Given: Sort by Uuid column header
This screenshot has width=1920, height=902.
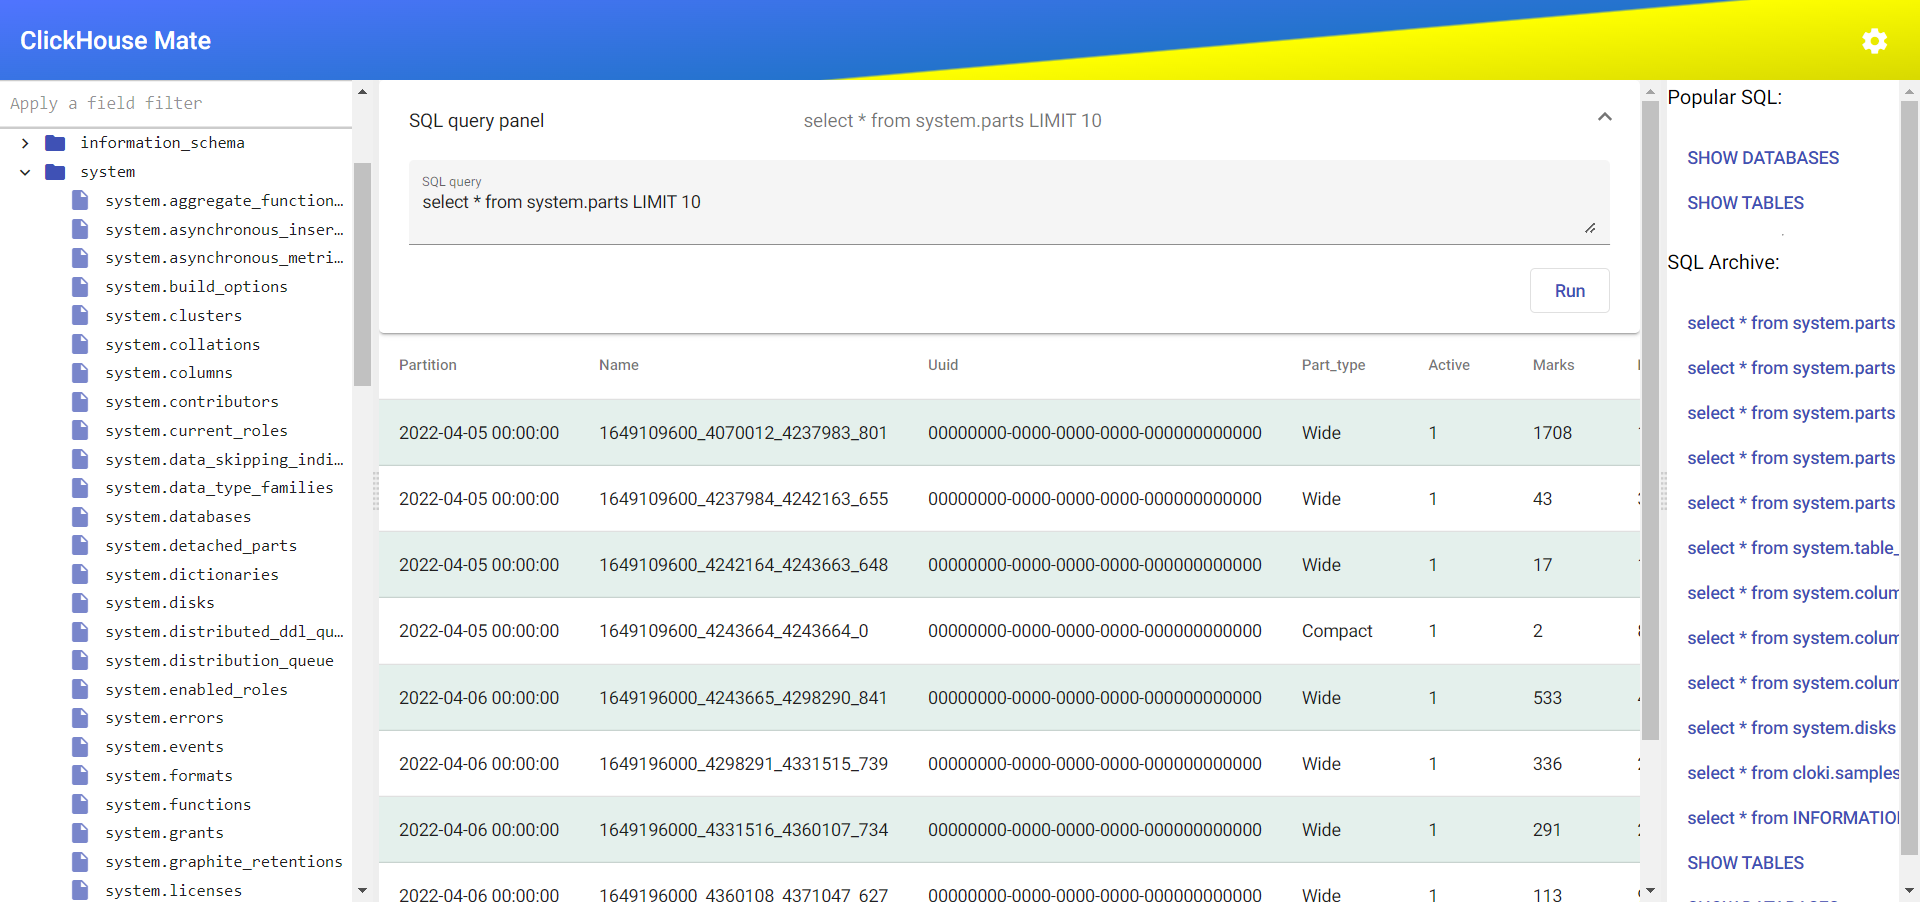Looking at the screenshot, I should pyautogui.click(x=942, y=365).
